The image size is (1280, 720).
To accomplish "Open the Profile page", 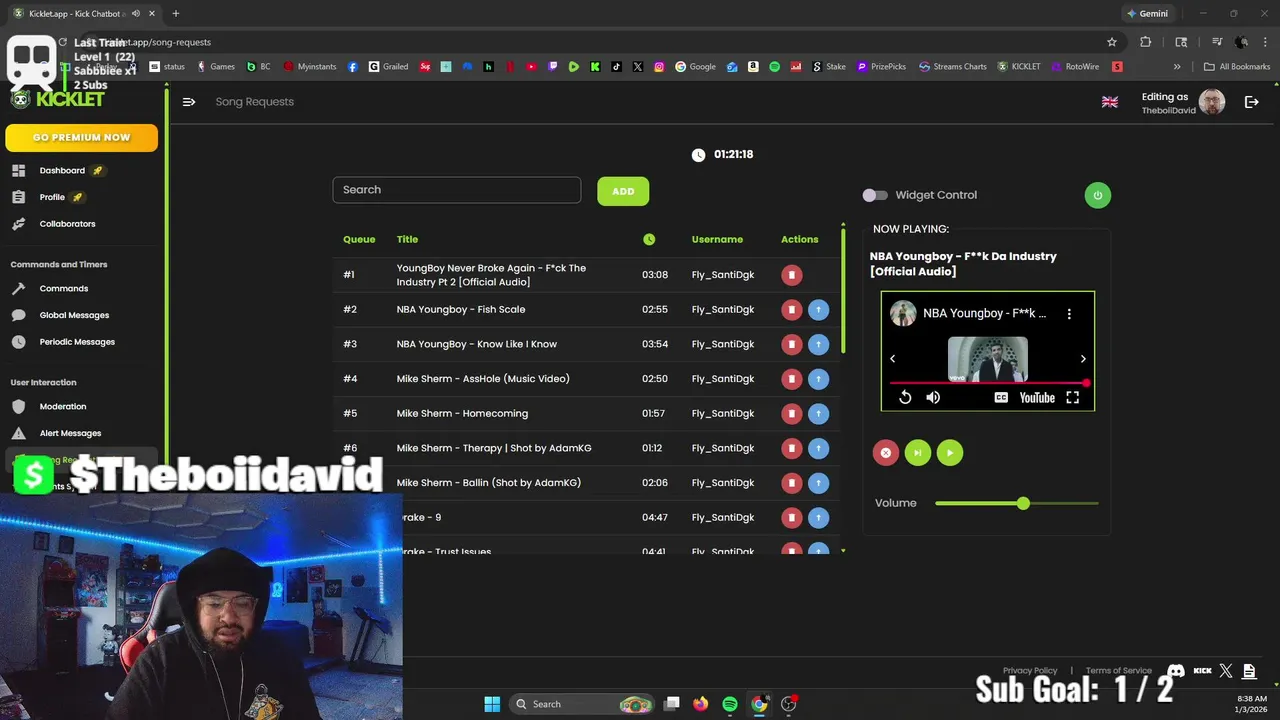I will tap(52, 197).
